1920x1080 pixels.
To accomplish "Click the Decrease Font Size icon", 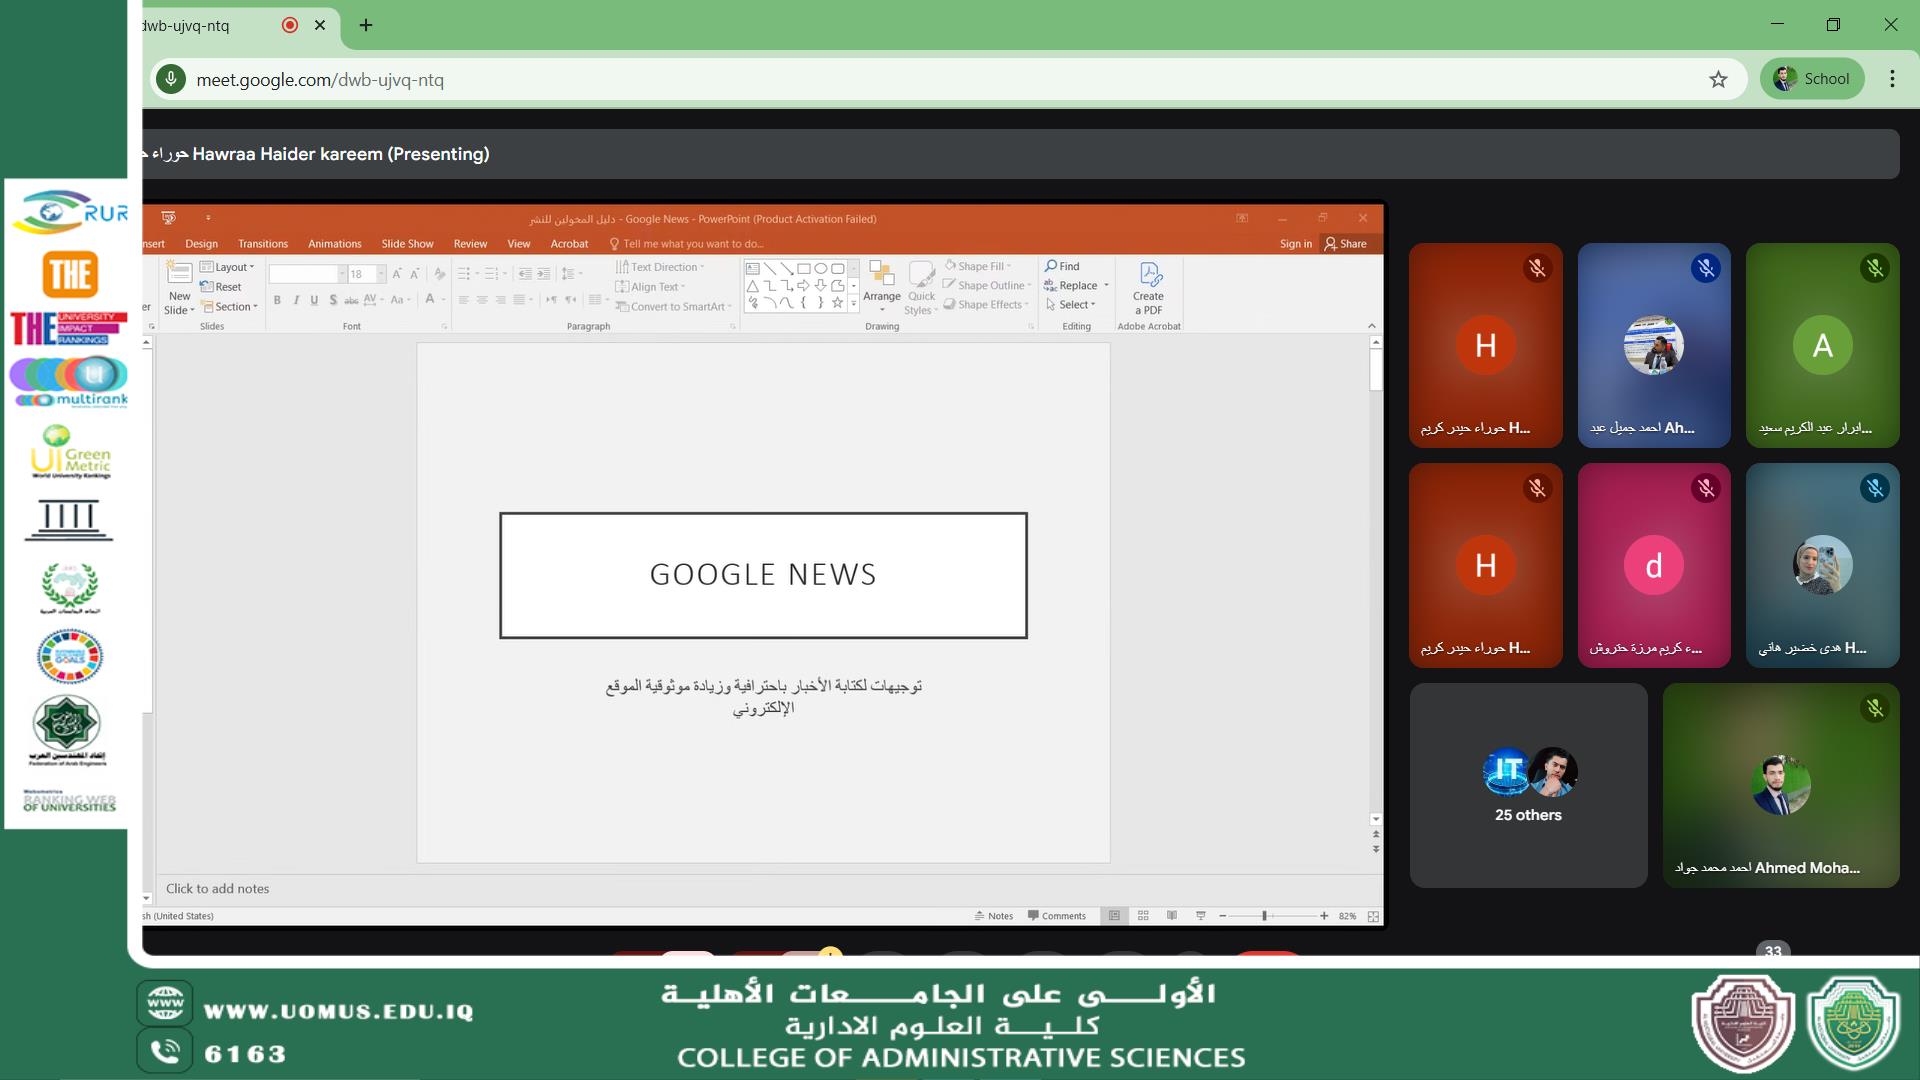I will 415,274.
